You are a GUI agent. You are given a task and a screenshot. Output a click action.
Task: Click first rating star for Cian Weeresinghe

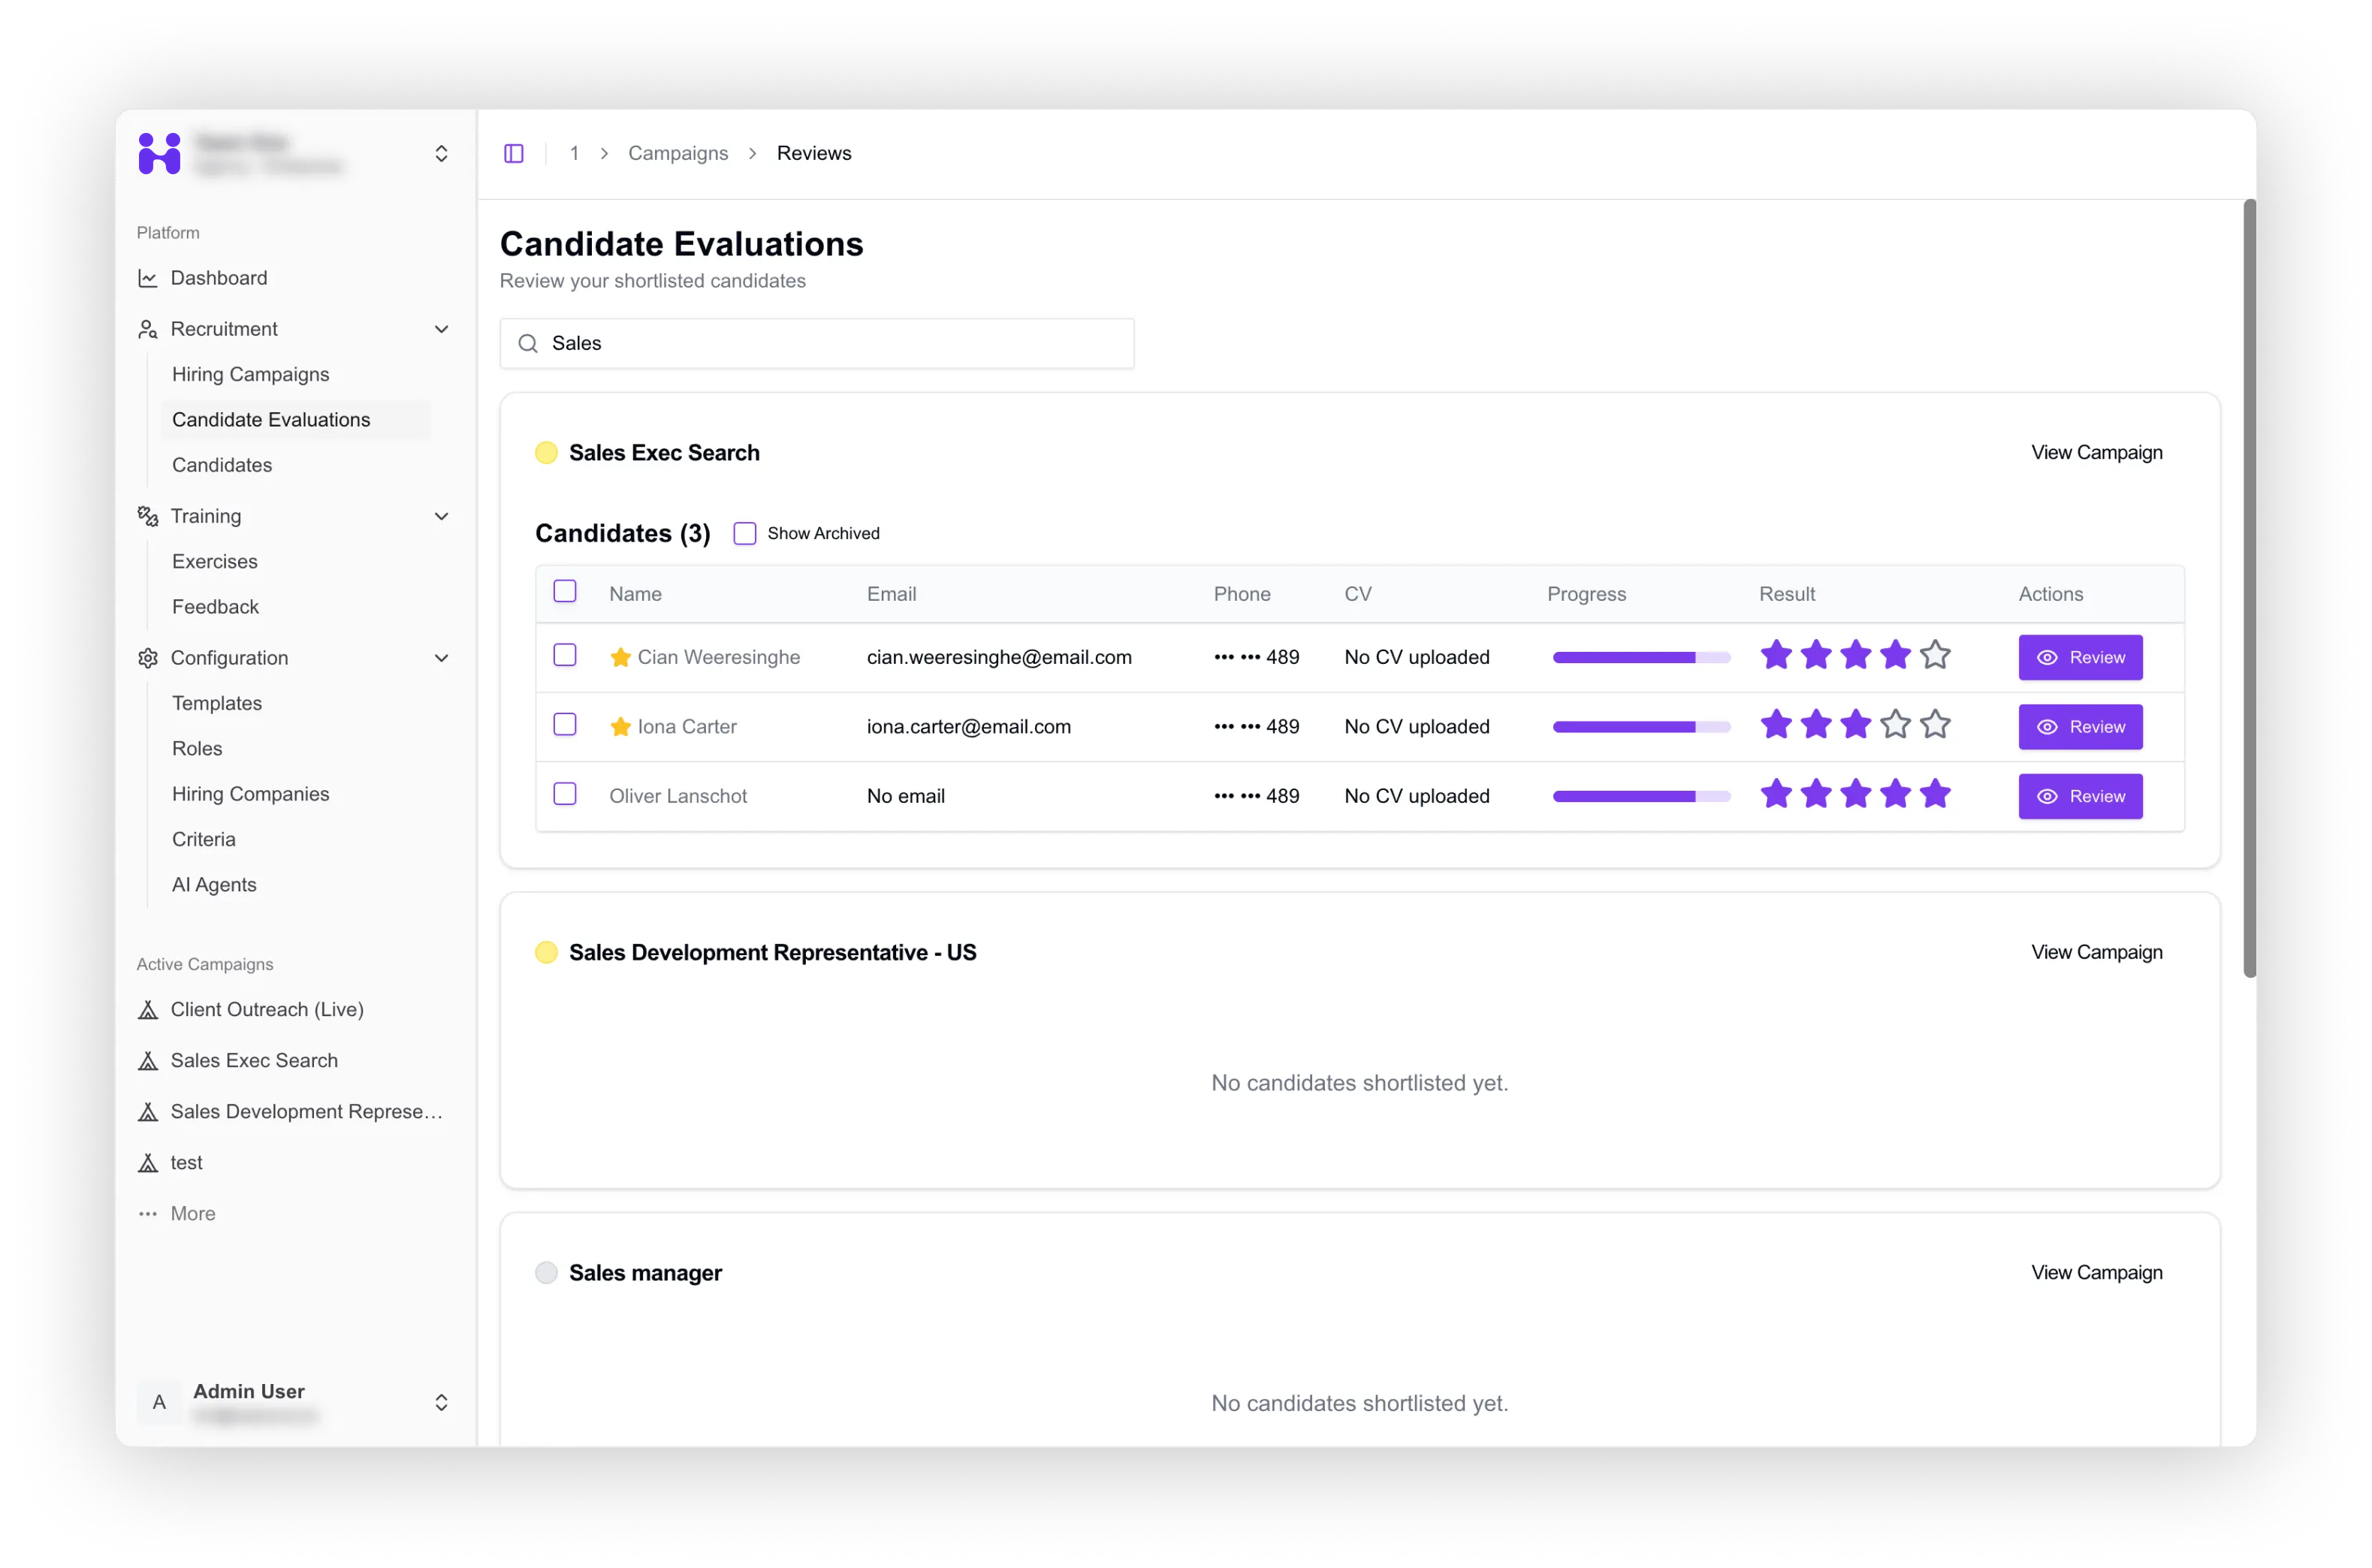(x=1776, y=655)
